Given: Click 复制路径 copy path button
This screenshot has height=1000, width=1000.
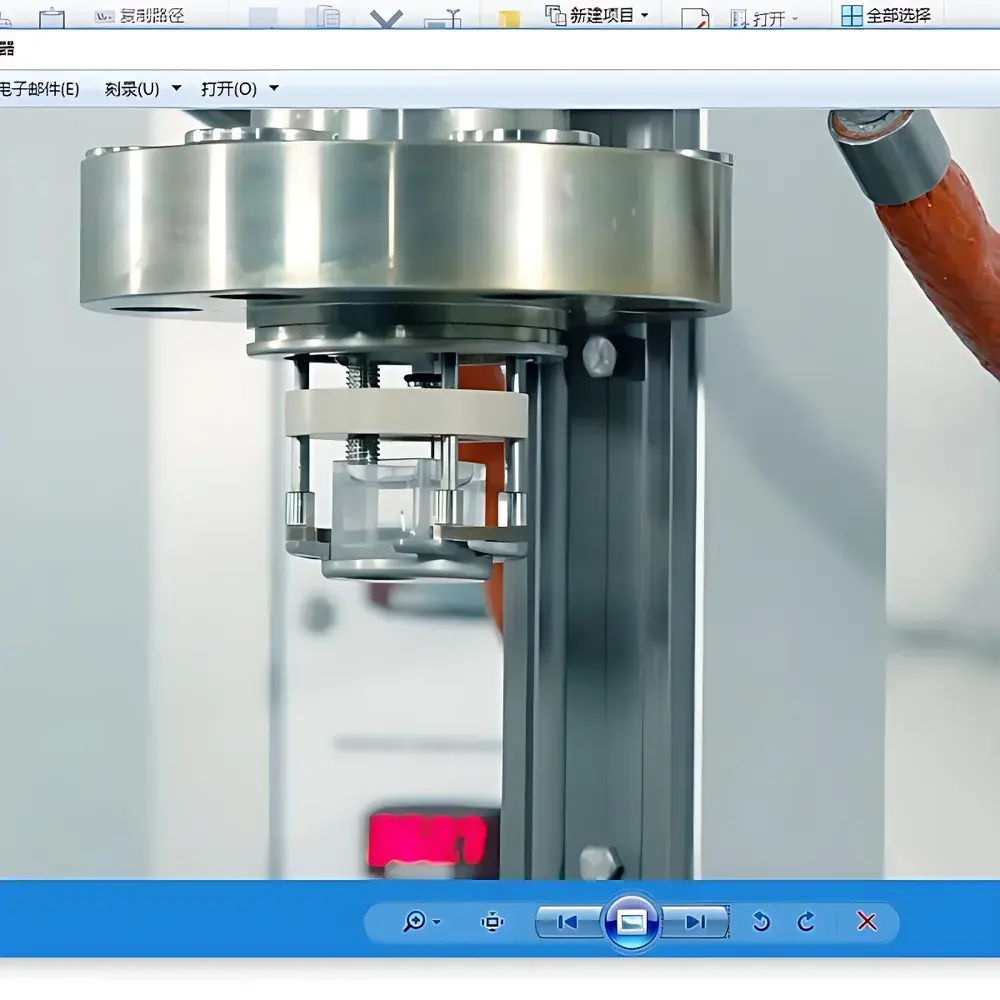Looking at the screenshot, I should pos(140,16).
